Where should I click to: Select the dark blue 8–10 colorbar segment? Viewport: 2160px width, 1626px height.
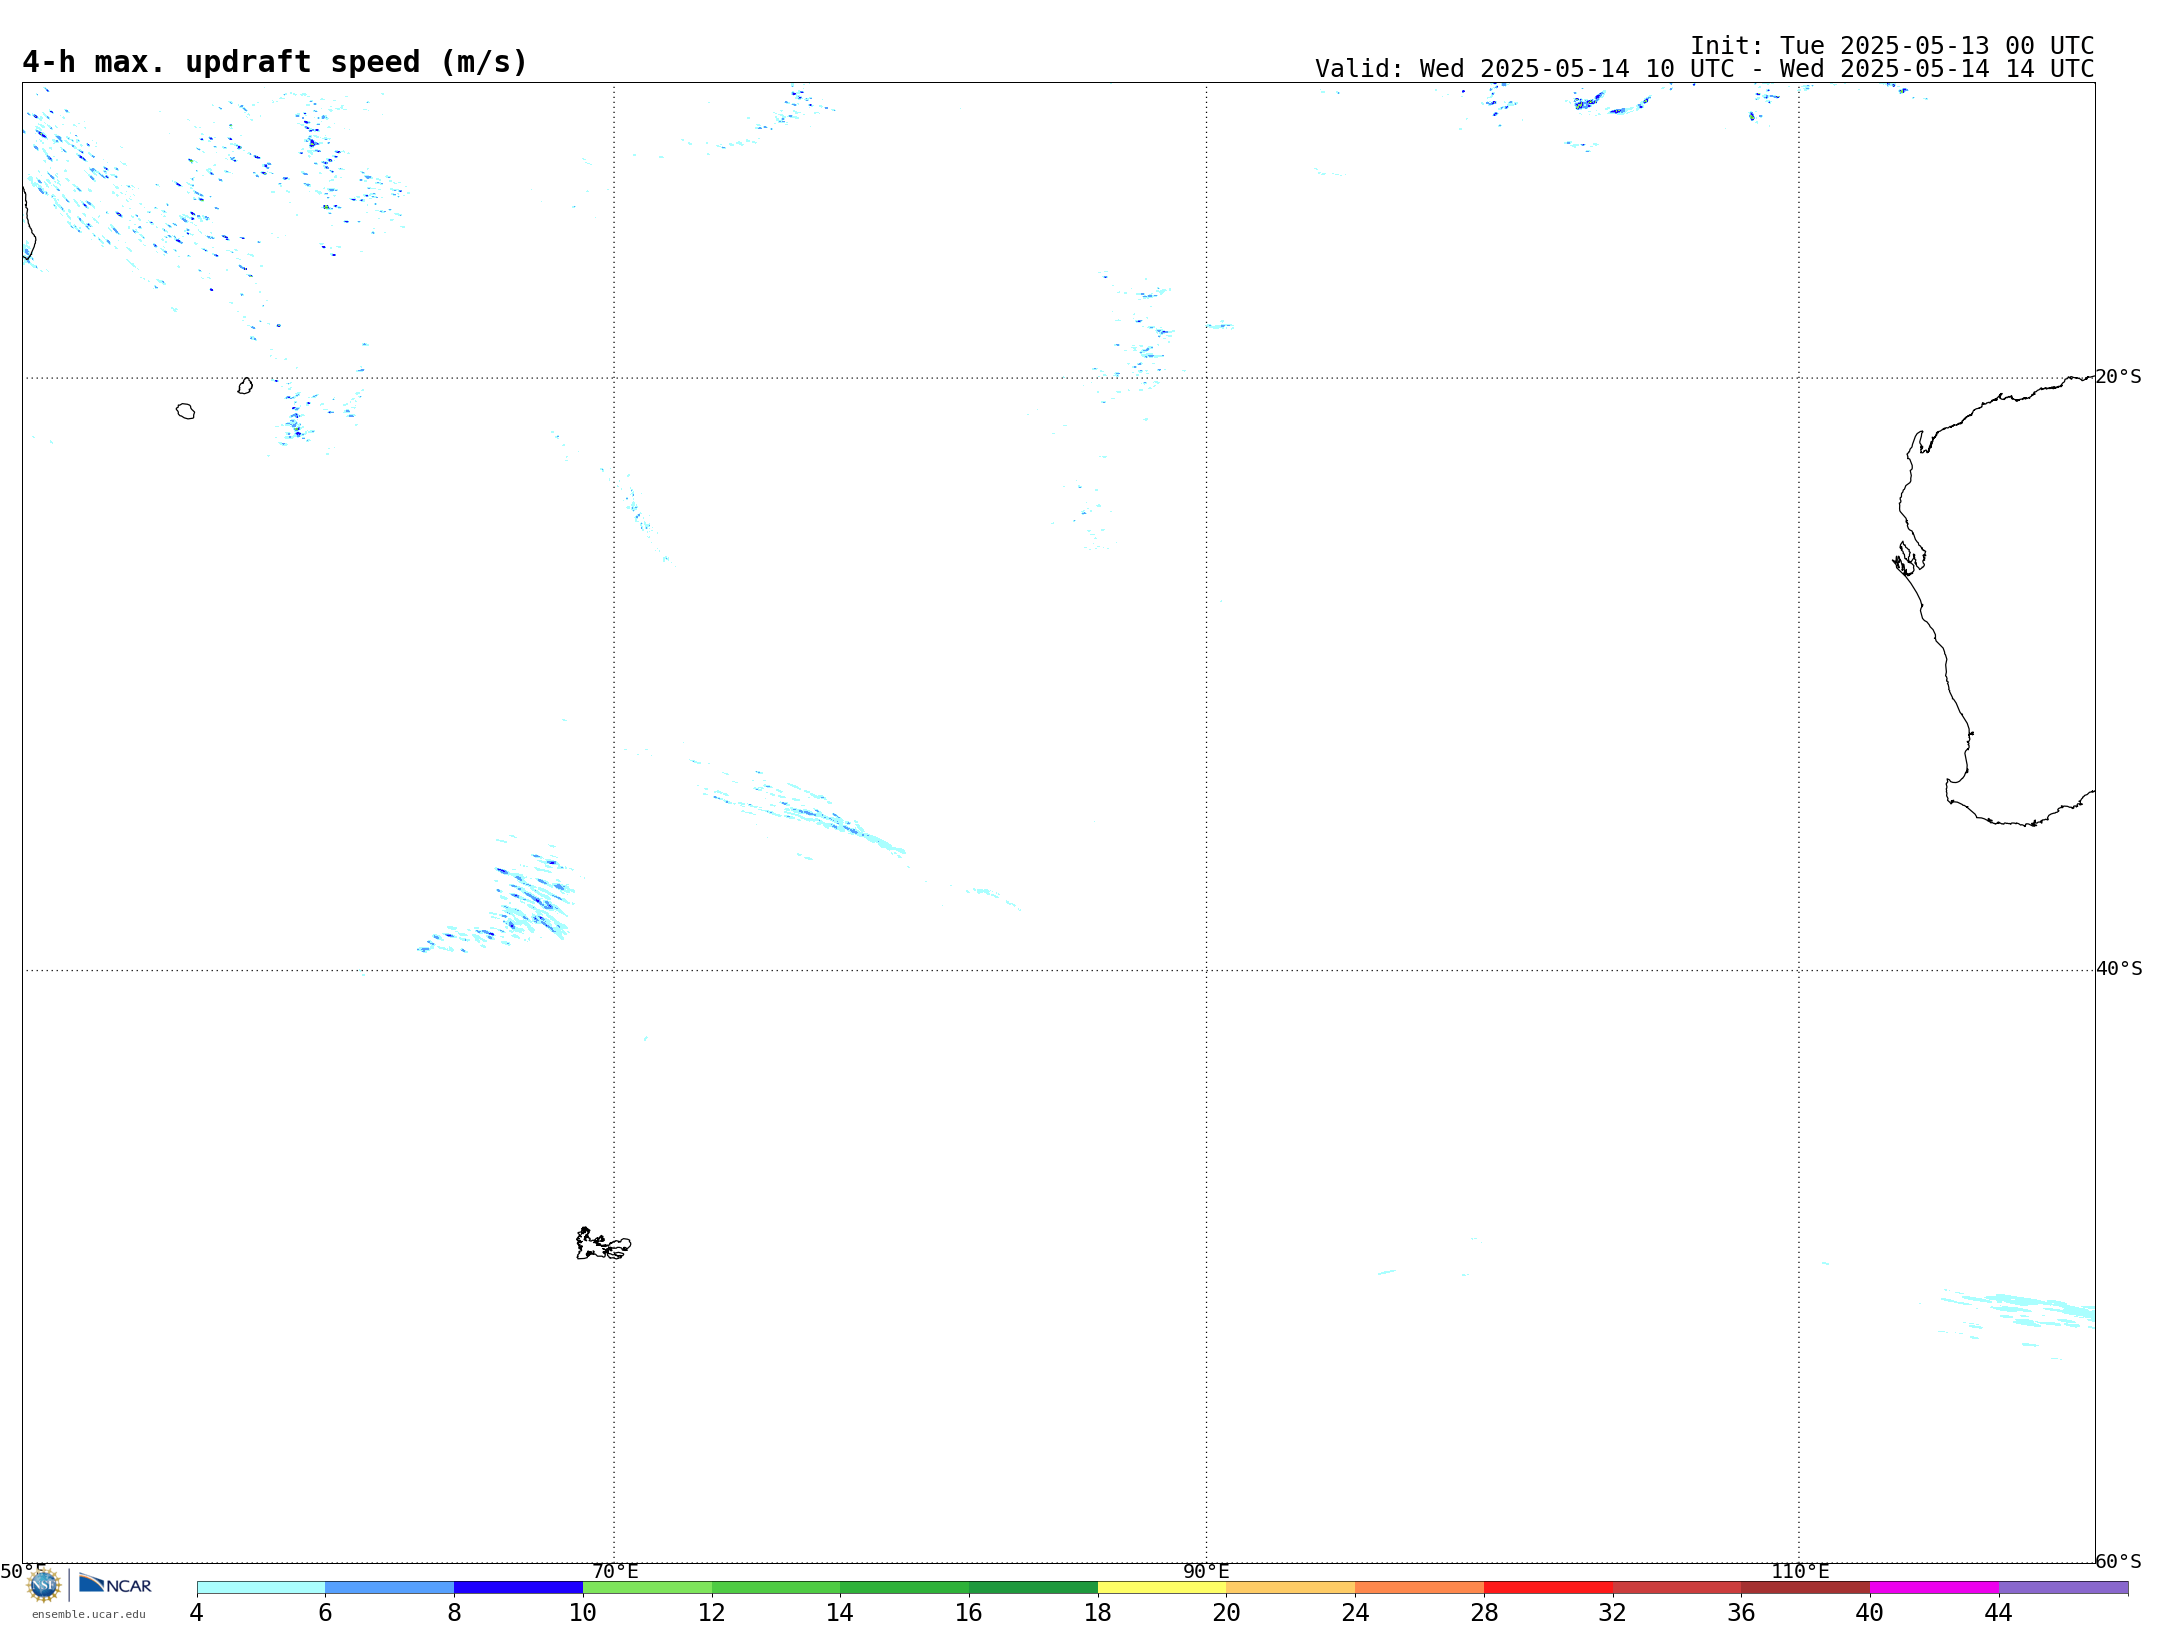coord(518,1587)
